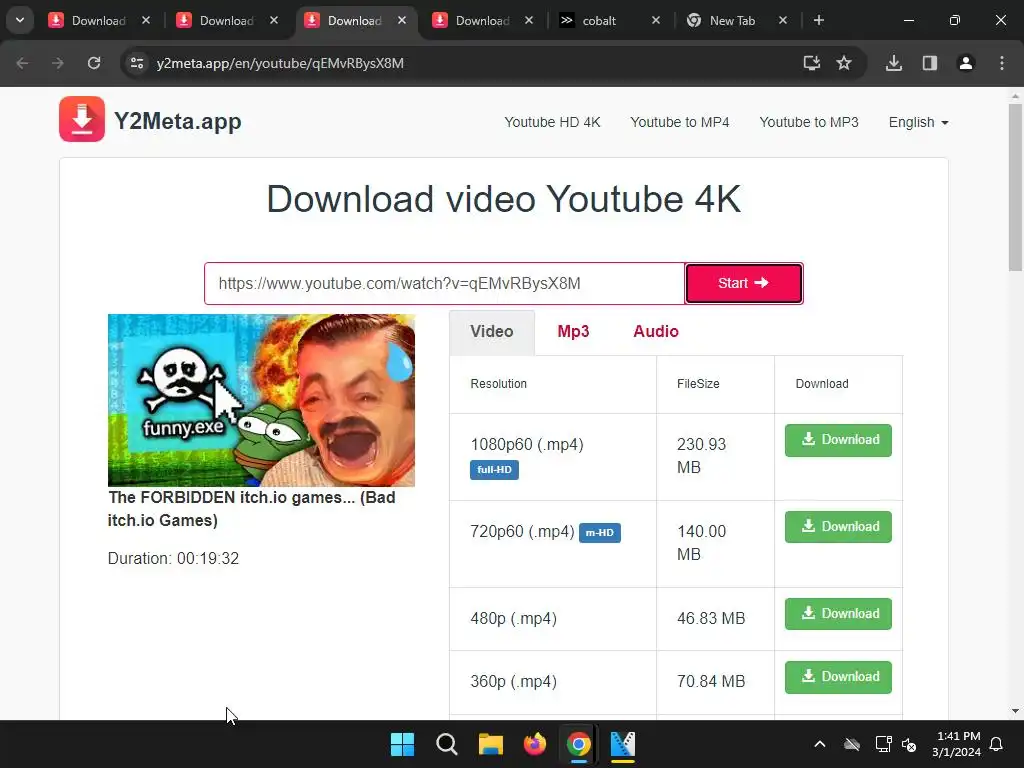The height and width of the screenshot is (768, 1024).
Task: Expand the English language dropdown
Action: point(918,122)
